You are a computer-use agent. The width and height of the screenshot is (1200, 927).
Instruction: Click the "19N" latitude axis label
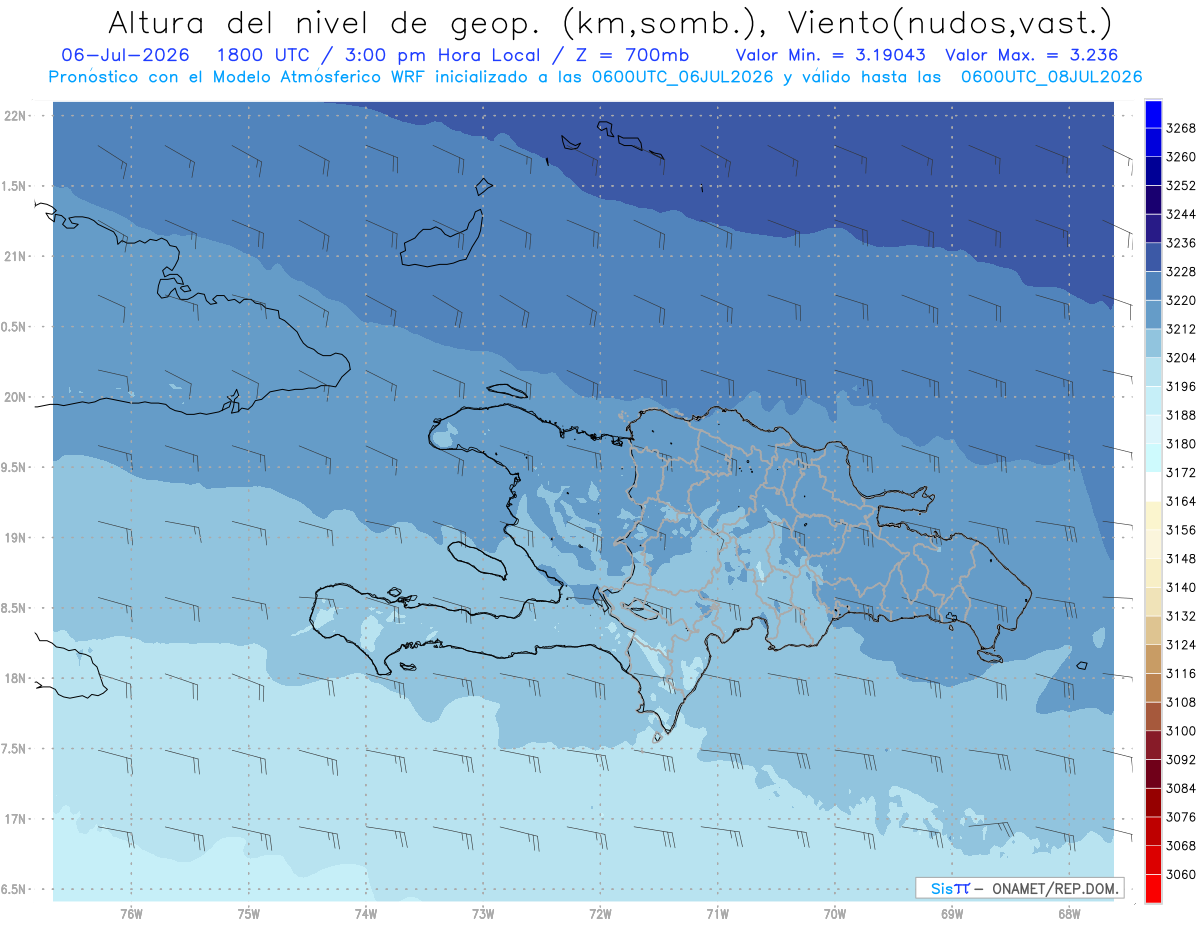(15, 538)
